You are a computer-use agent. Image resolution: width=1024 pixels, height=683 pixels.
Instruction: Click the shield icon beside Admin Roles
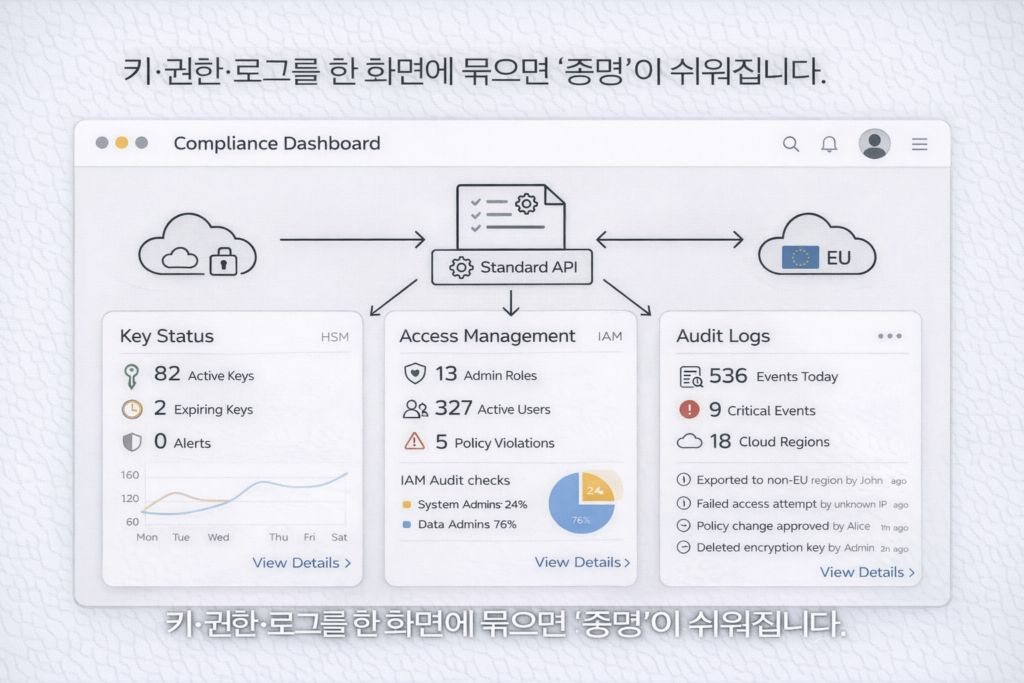415,374
